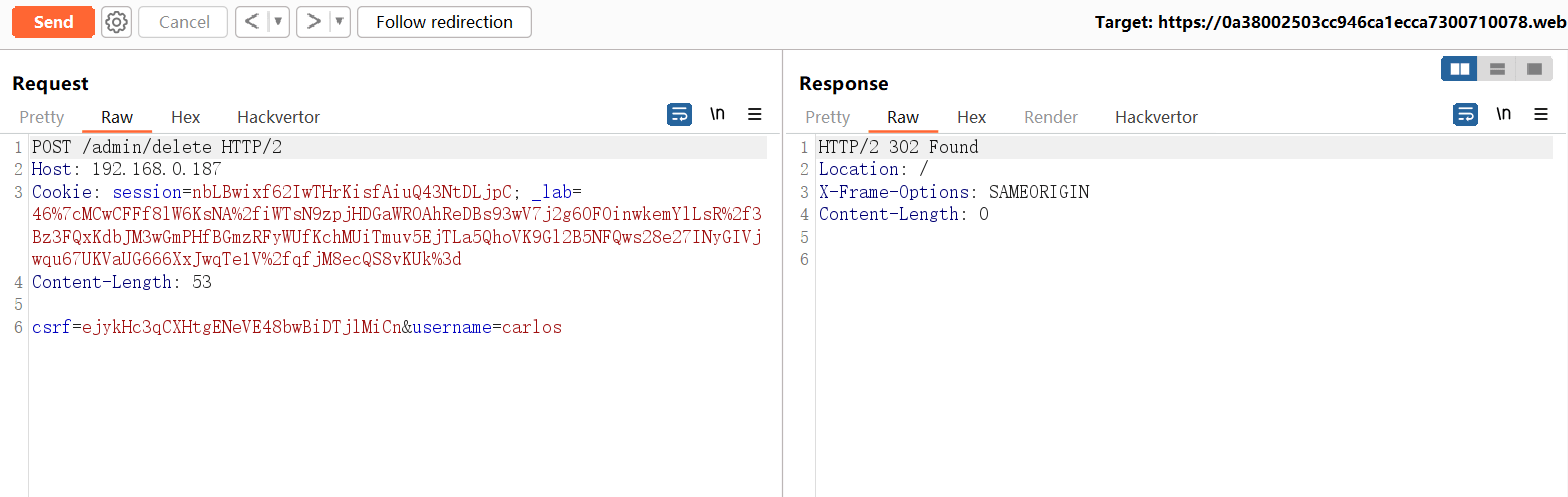This screenshot has width=1568, height=497.
Task: Expand the back history dropdown arrow
Action: [279, 22]
